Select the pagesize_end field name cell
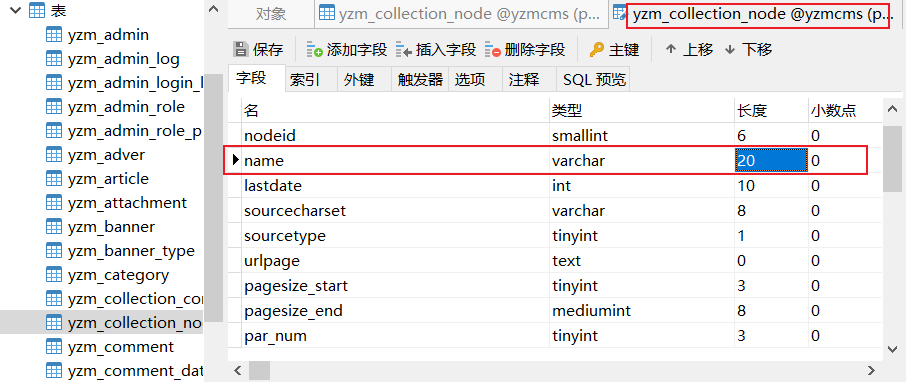Image resolution: width=918 pixels, height=382 pixels. click(x=396, y=311)
